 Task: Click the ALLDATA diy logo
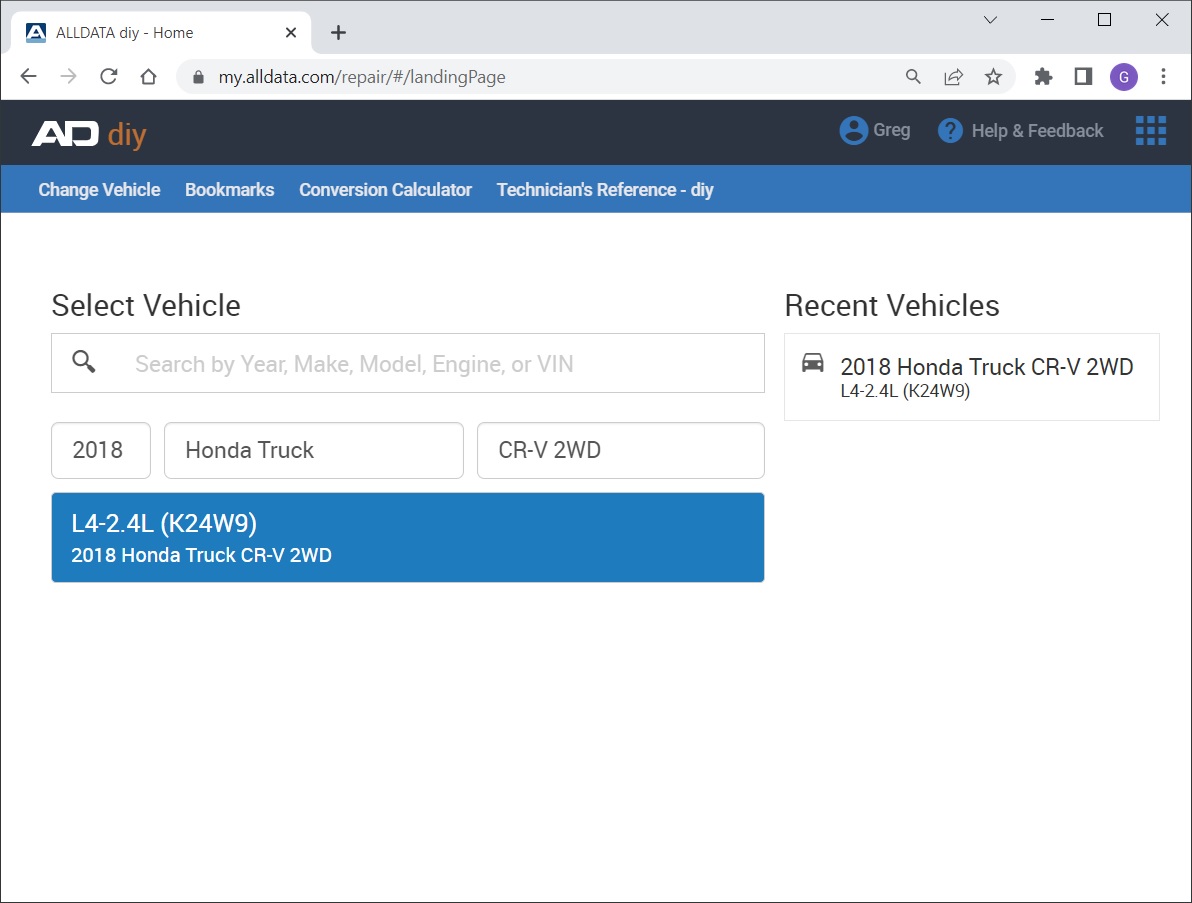[88, 133]
